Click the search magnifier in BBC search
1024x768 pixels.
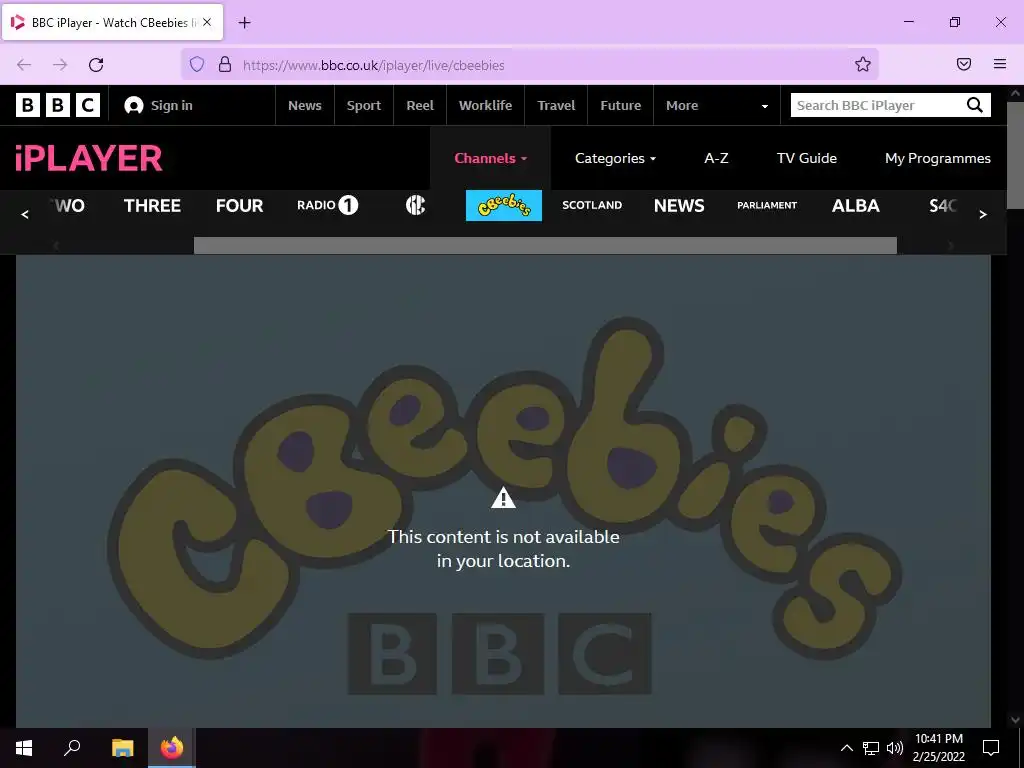point(974,105)
